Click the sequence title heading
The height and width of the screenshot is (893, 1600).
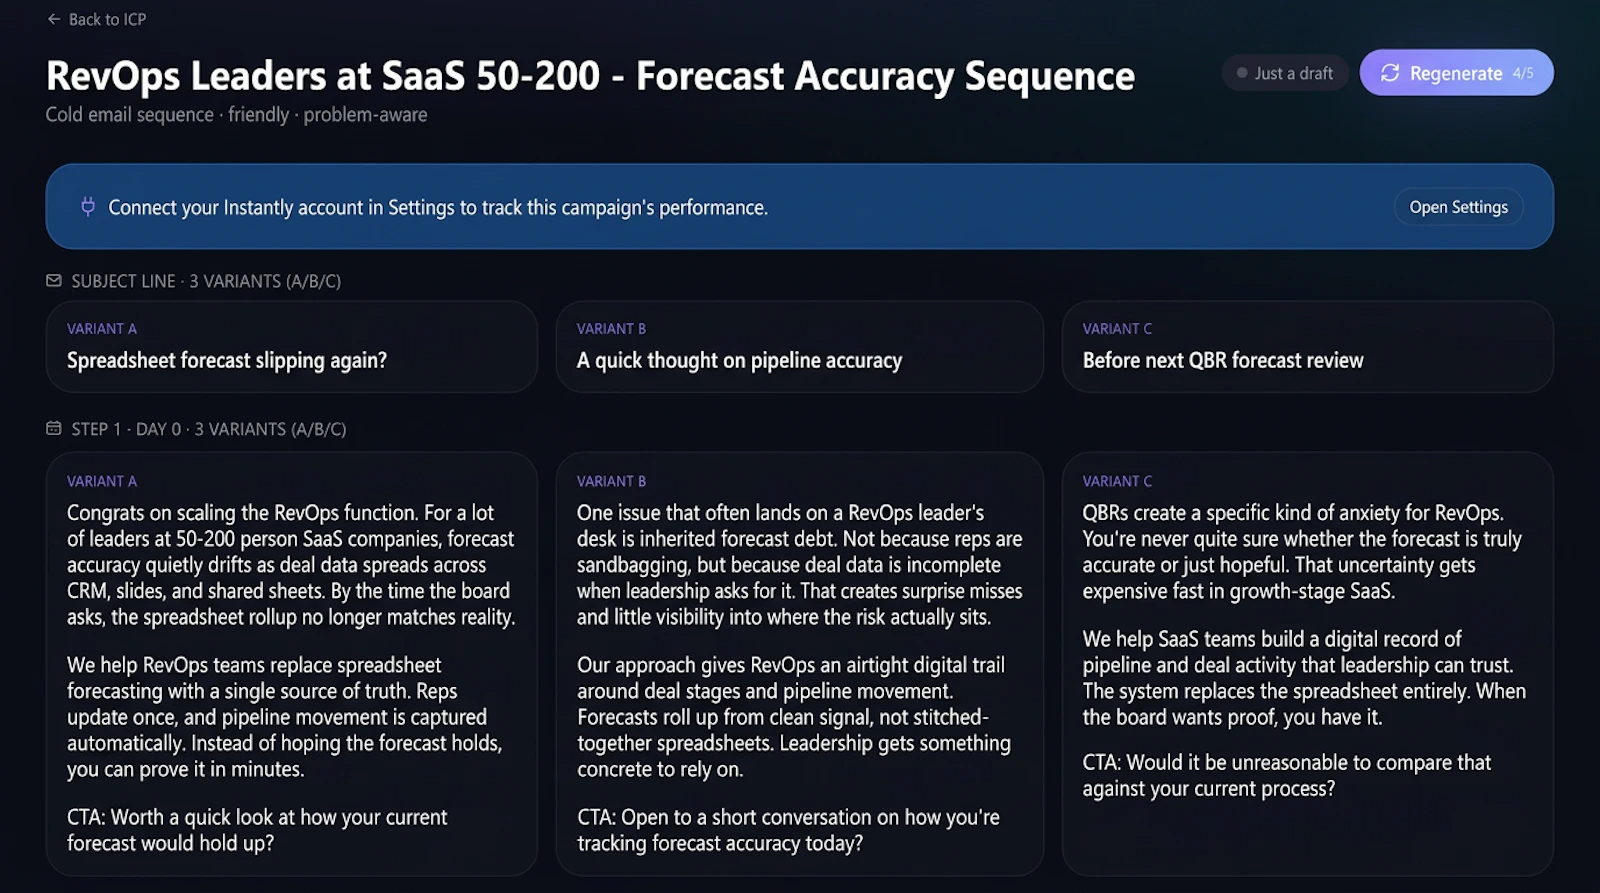click(590, 76)
